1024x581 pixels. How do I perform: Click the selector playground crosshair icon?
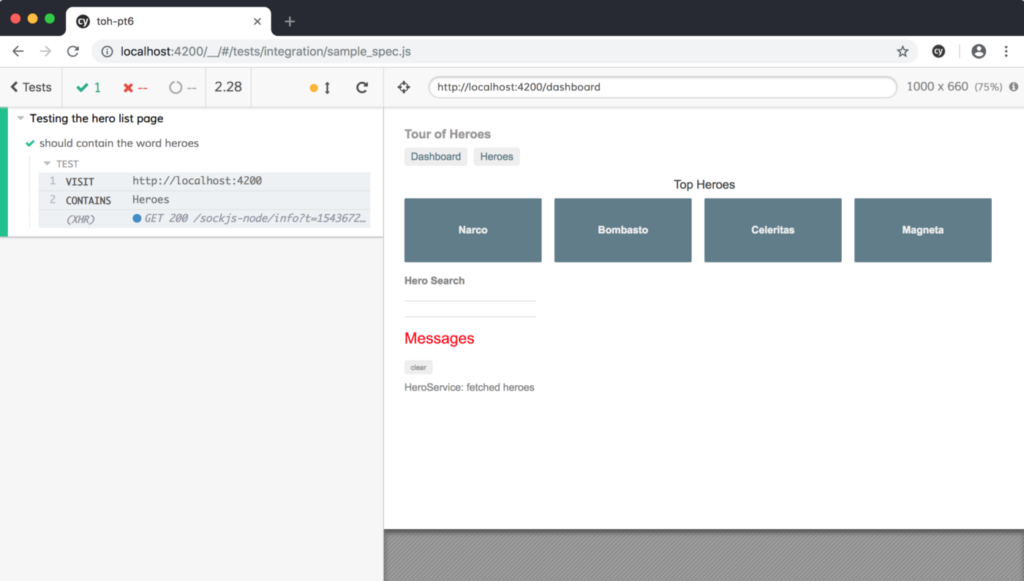point(404,87)
